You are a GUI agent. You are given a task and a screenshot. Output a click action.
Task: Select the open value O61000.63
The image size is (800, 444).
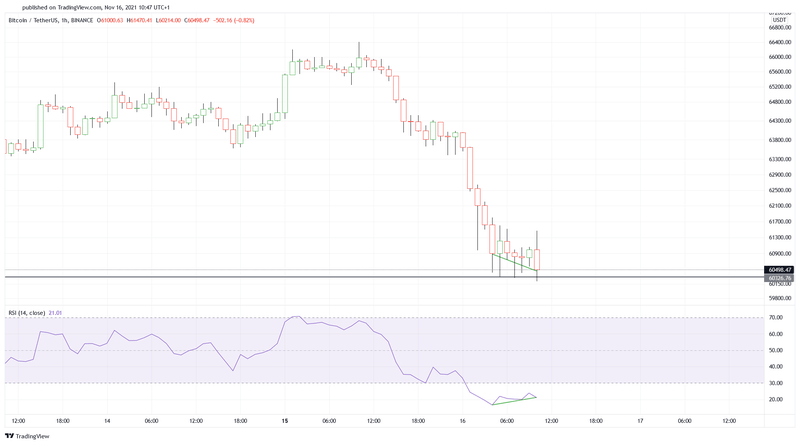tap(111, 20)
